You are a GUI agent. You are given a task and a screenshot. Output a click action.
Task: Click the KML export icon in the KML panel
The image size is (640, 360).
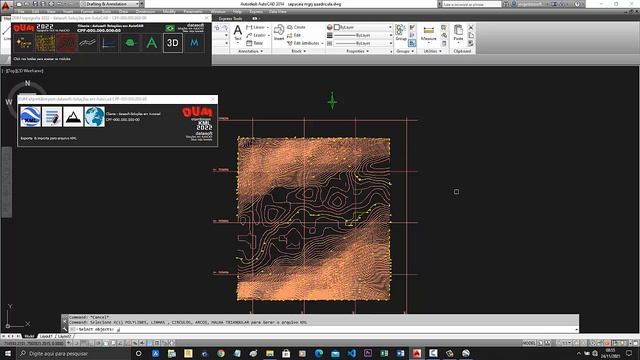point(31,116)
